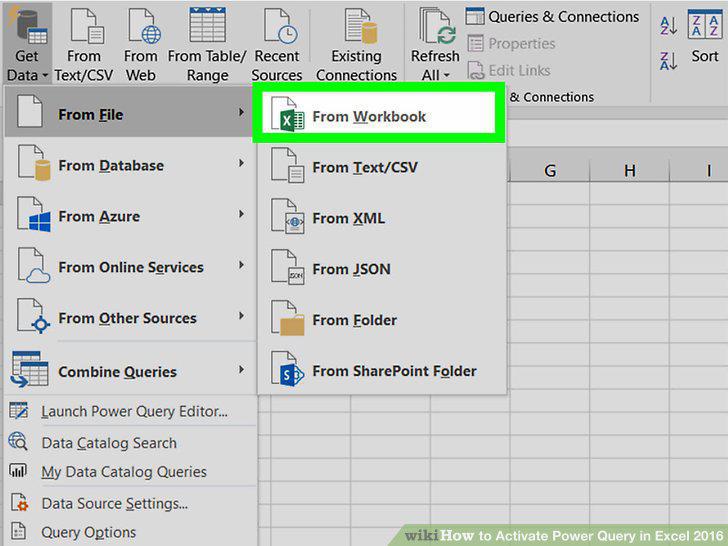This screenshot has height=546, width=728.
Task: Click the Existing Connections label
Action: tap(356, 65)
